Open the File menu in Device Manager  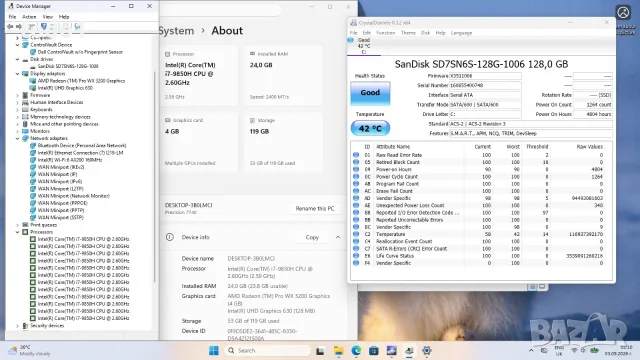click(x=12, y=17)
